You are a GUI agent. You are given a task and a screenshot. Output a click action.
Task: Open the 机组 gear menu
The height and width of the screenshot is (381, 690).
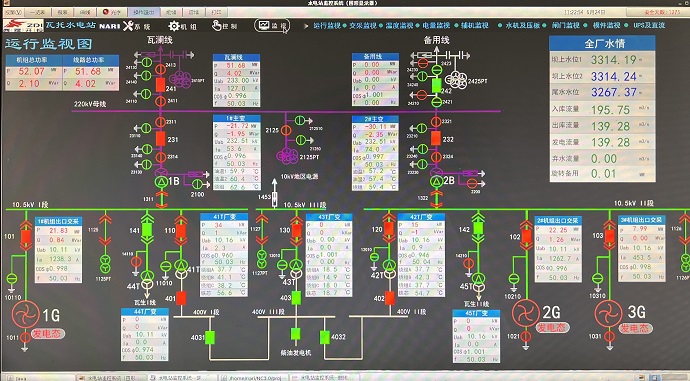point(183,26)
